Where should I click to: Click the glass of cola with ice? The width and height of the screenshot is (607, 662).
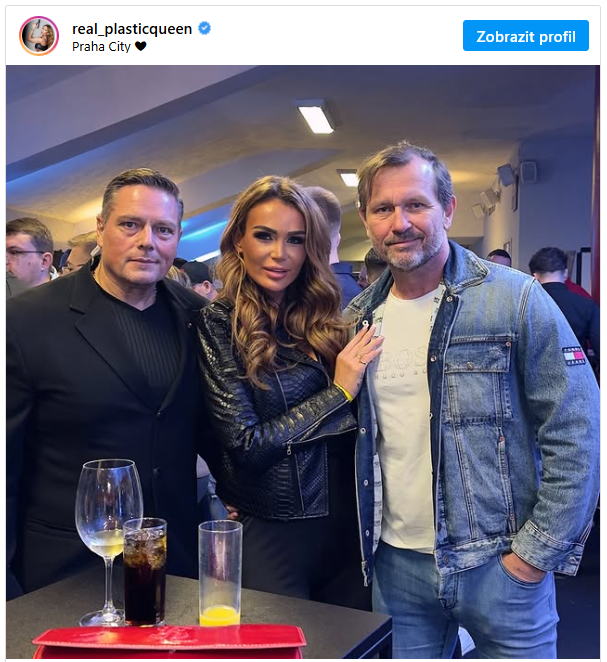pyautogui.click(x=145, y=572)
